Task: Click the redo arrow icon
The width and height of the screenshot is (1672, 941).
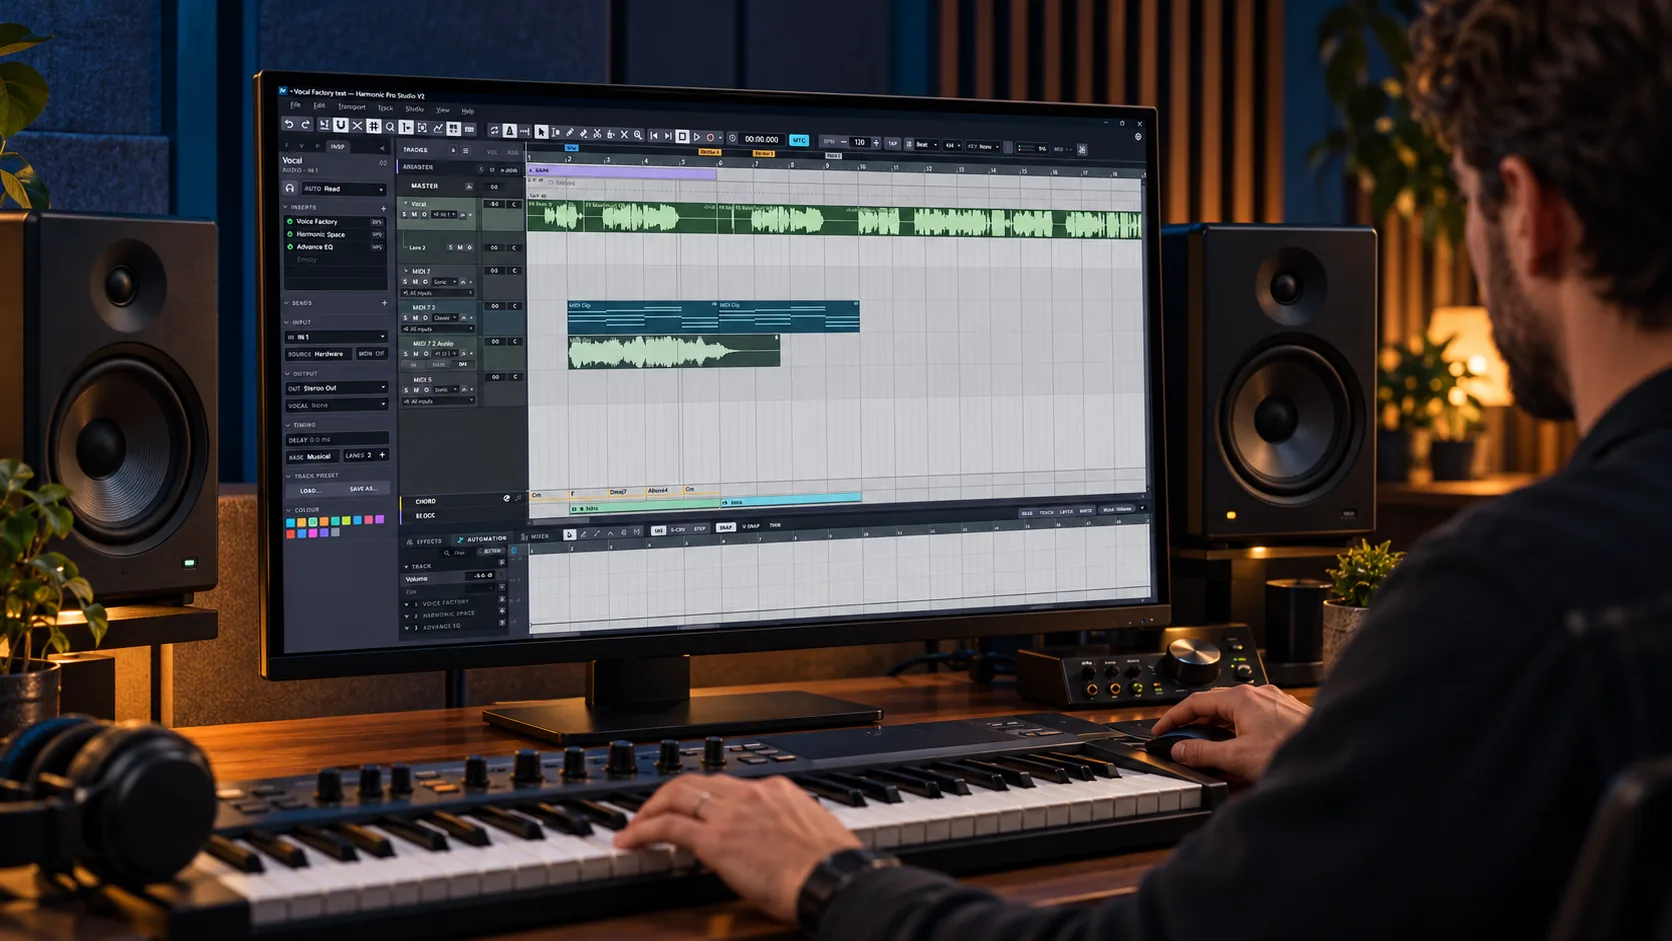Action: (x=306, y=125)
